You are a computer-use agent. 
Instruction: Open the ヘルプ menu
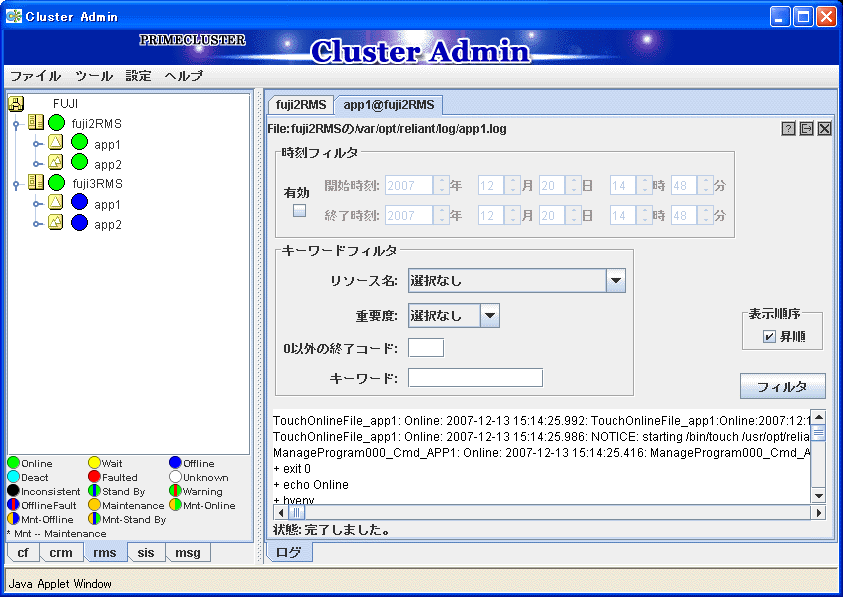click(x=184, y=76)
